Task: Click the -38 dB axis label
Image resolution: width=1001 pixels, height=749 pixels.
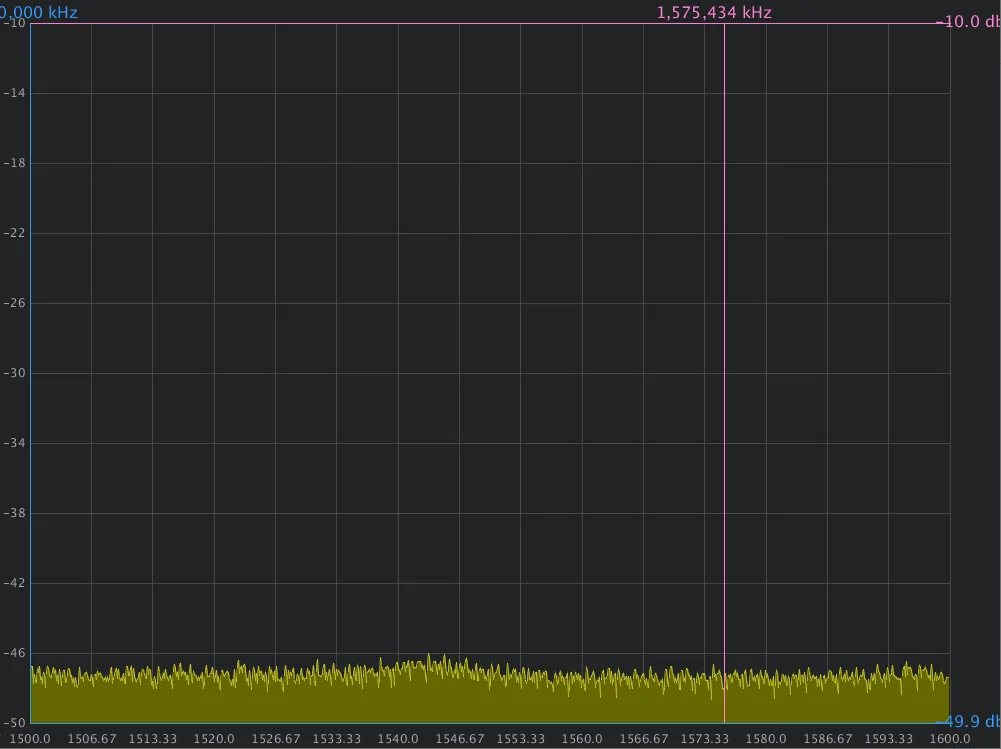Action: pyautogui.click(x=14, y=513)
